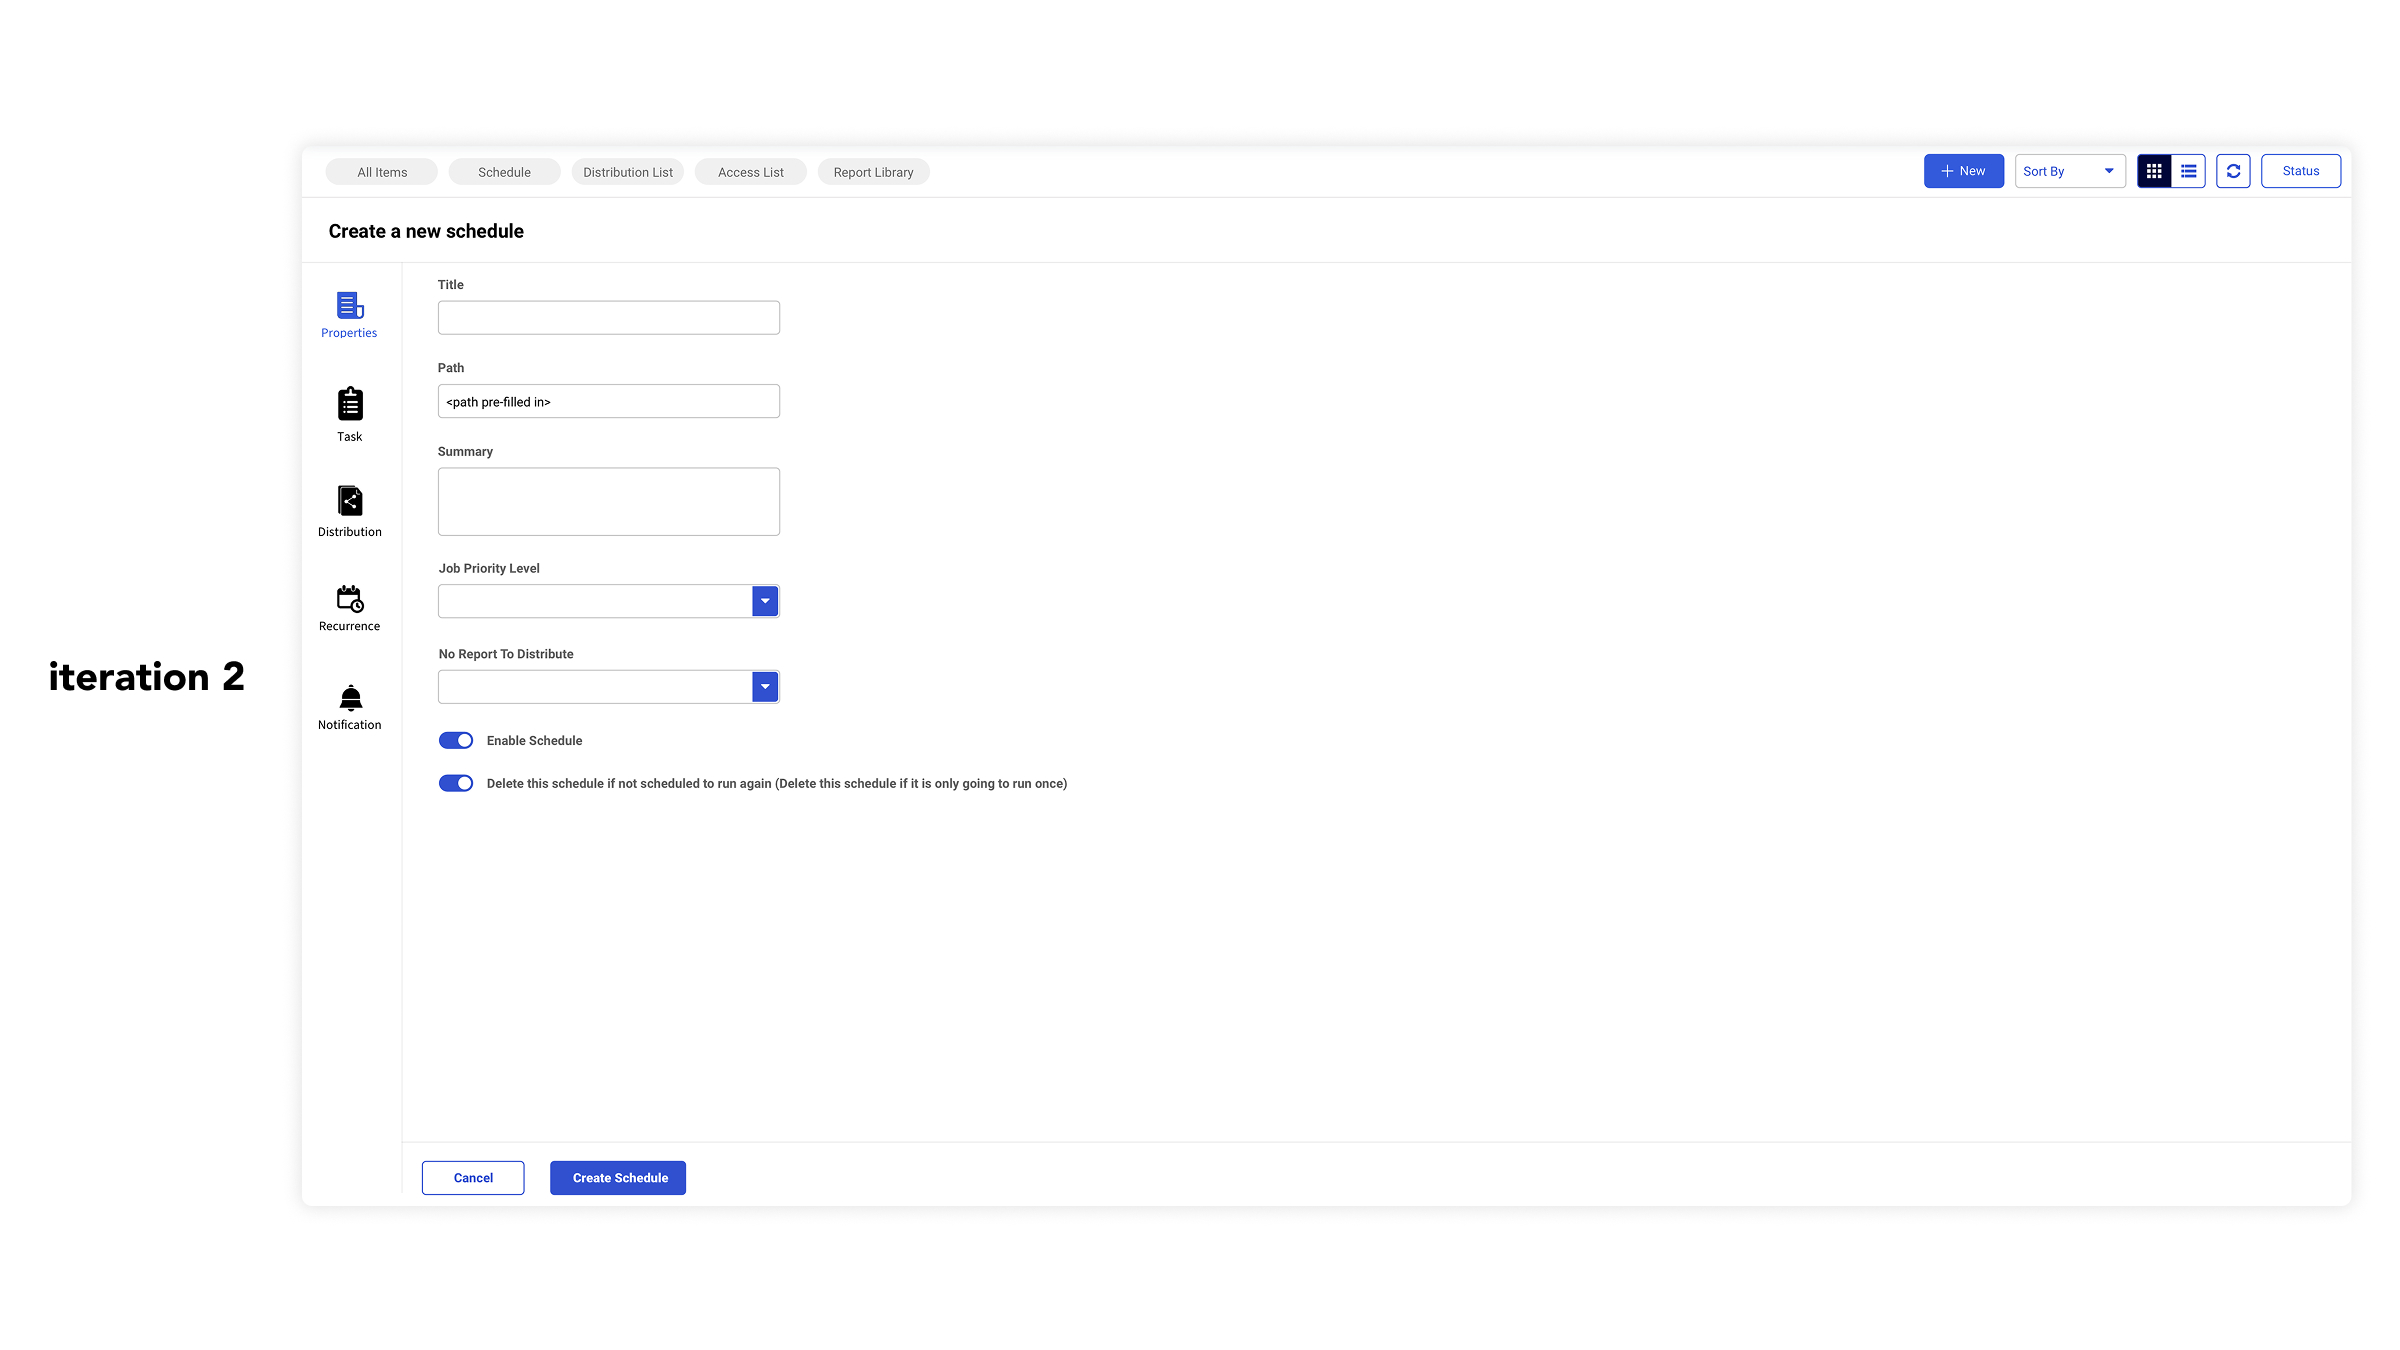Open the Recurrence calendar icon
This screenshot has height=1350, width=2400.
click(x=349, y=598)
